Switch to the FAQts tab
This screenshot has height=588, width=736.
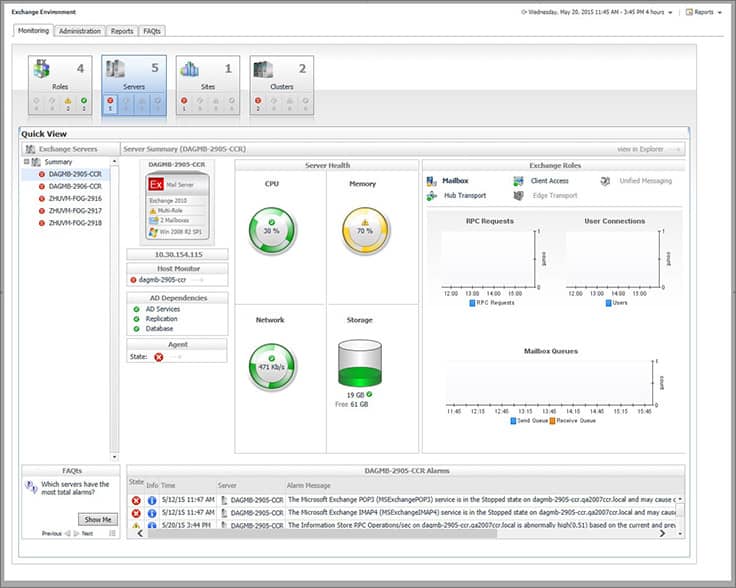[x=152, y=31]
